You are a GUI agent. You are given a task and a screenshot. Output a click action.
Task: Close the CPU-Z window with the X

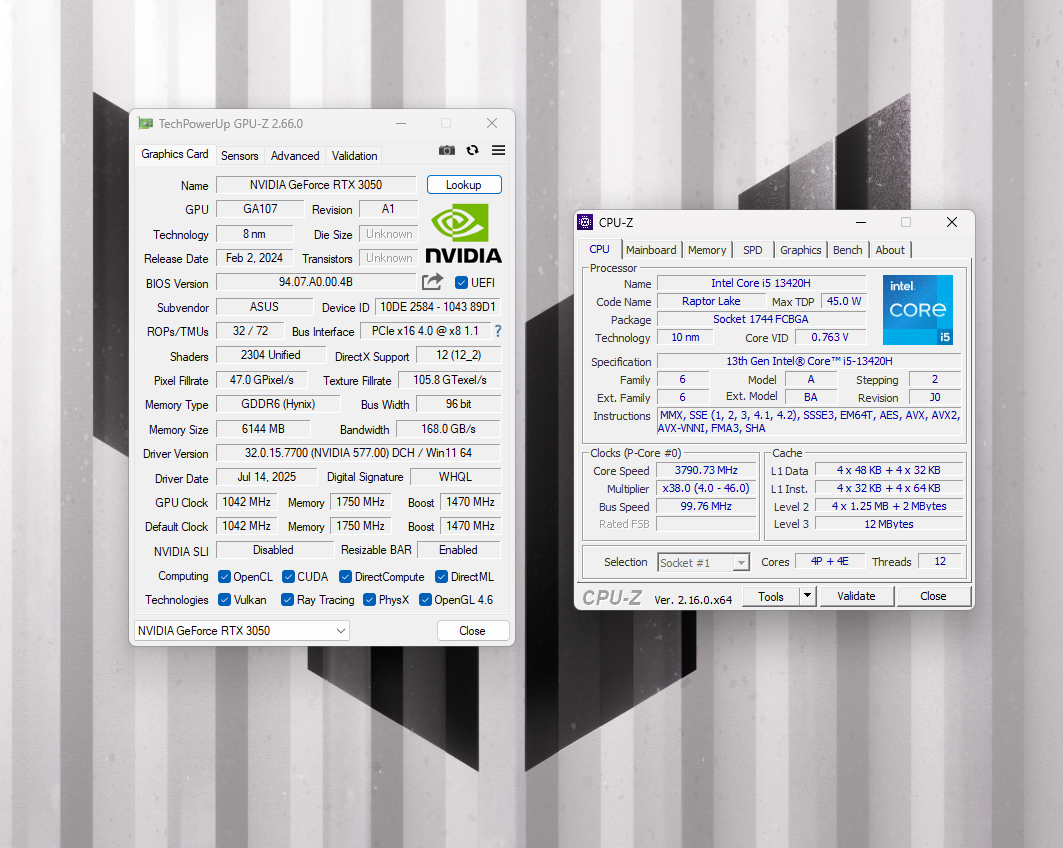click(952, 222)
